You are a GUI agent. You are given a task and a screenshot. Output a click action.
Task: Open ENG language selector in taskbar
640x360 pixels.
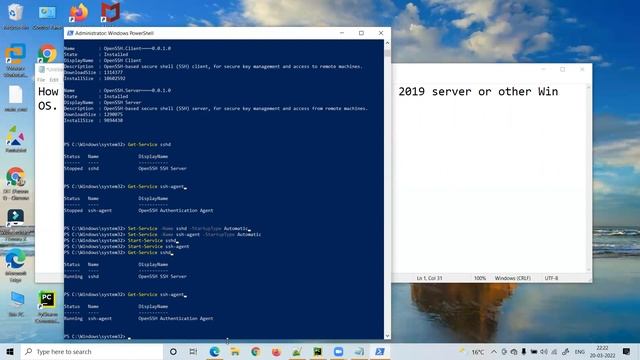579,351
